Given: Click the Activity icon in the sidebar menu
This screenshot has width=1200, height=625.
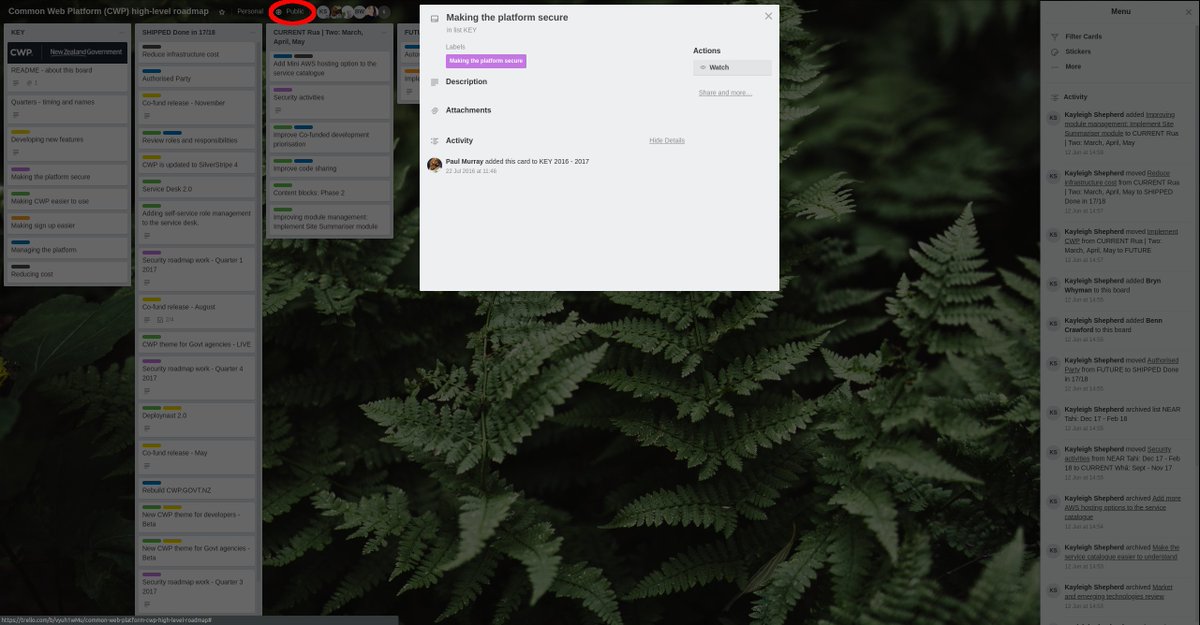Looking at the screenshot, I should point(1054,98).
